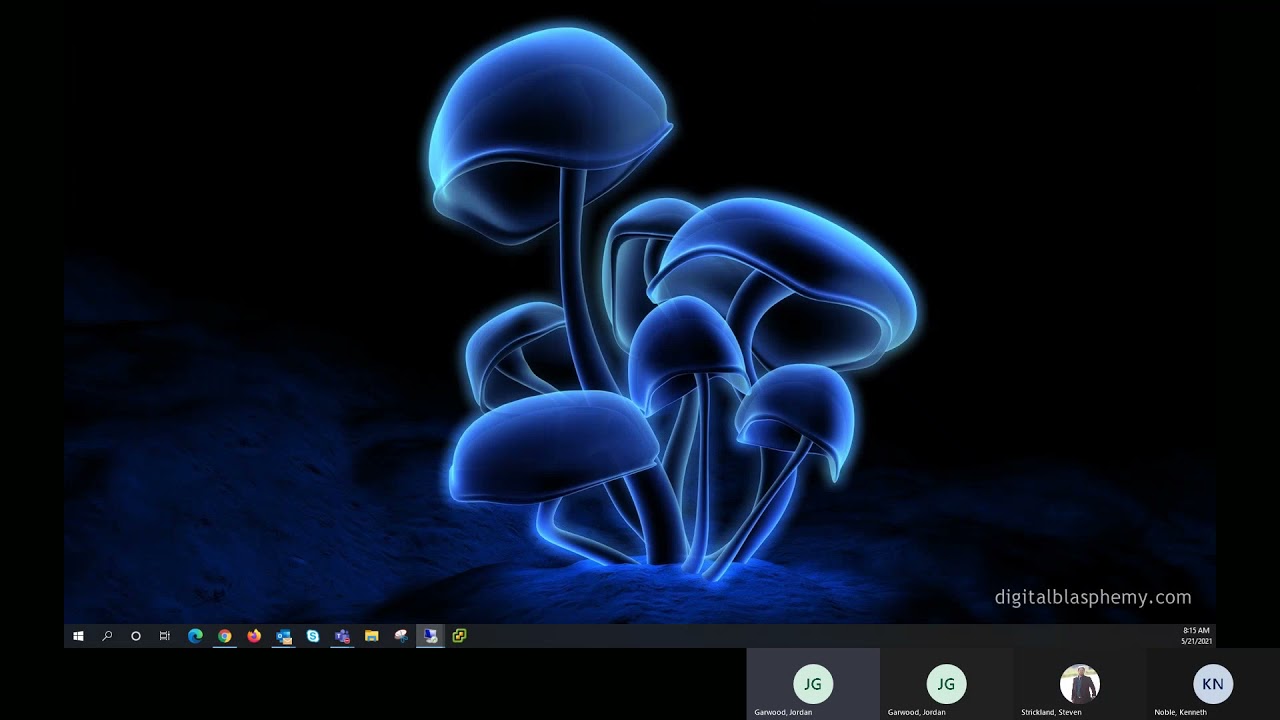Open the 8:15 AM clock and calendar
Image resolution: width=1280 pixels, height=720 pixels.
[x=1196, y=636]
